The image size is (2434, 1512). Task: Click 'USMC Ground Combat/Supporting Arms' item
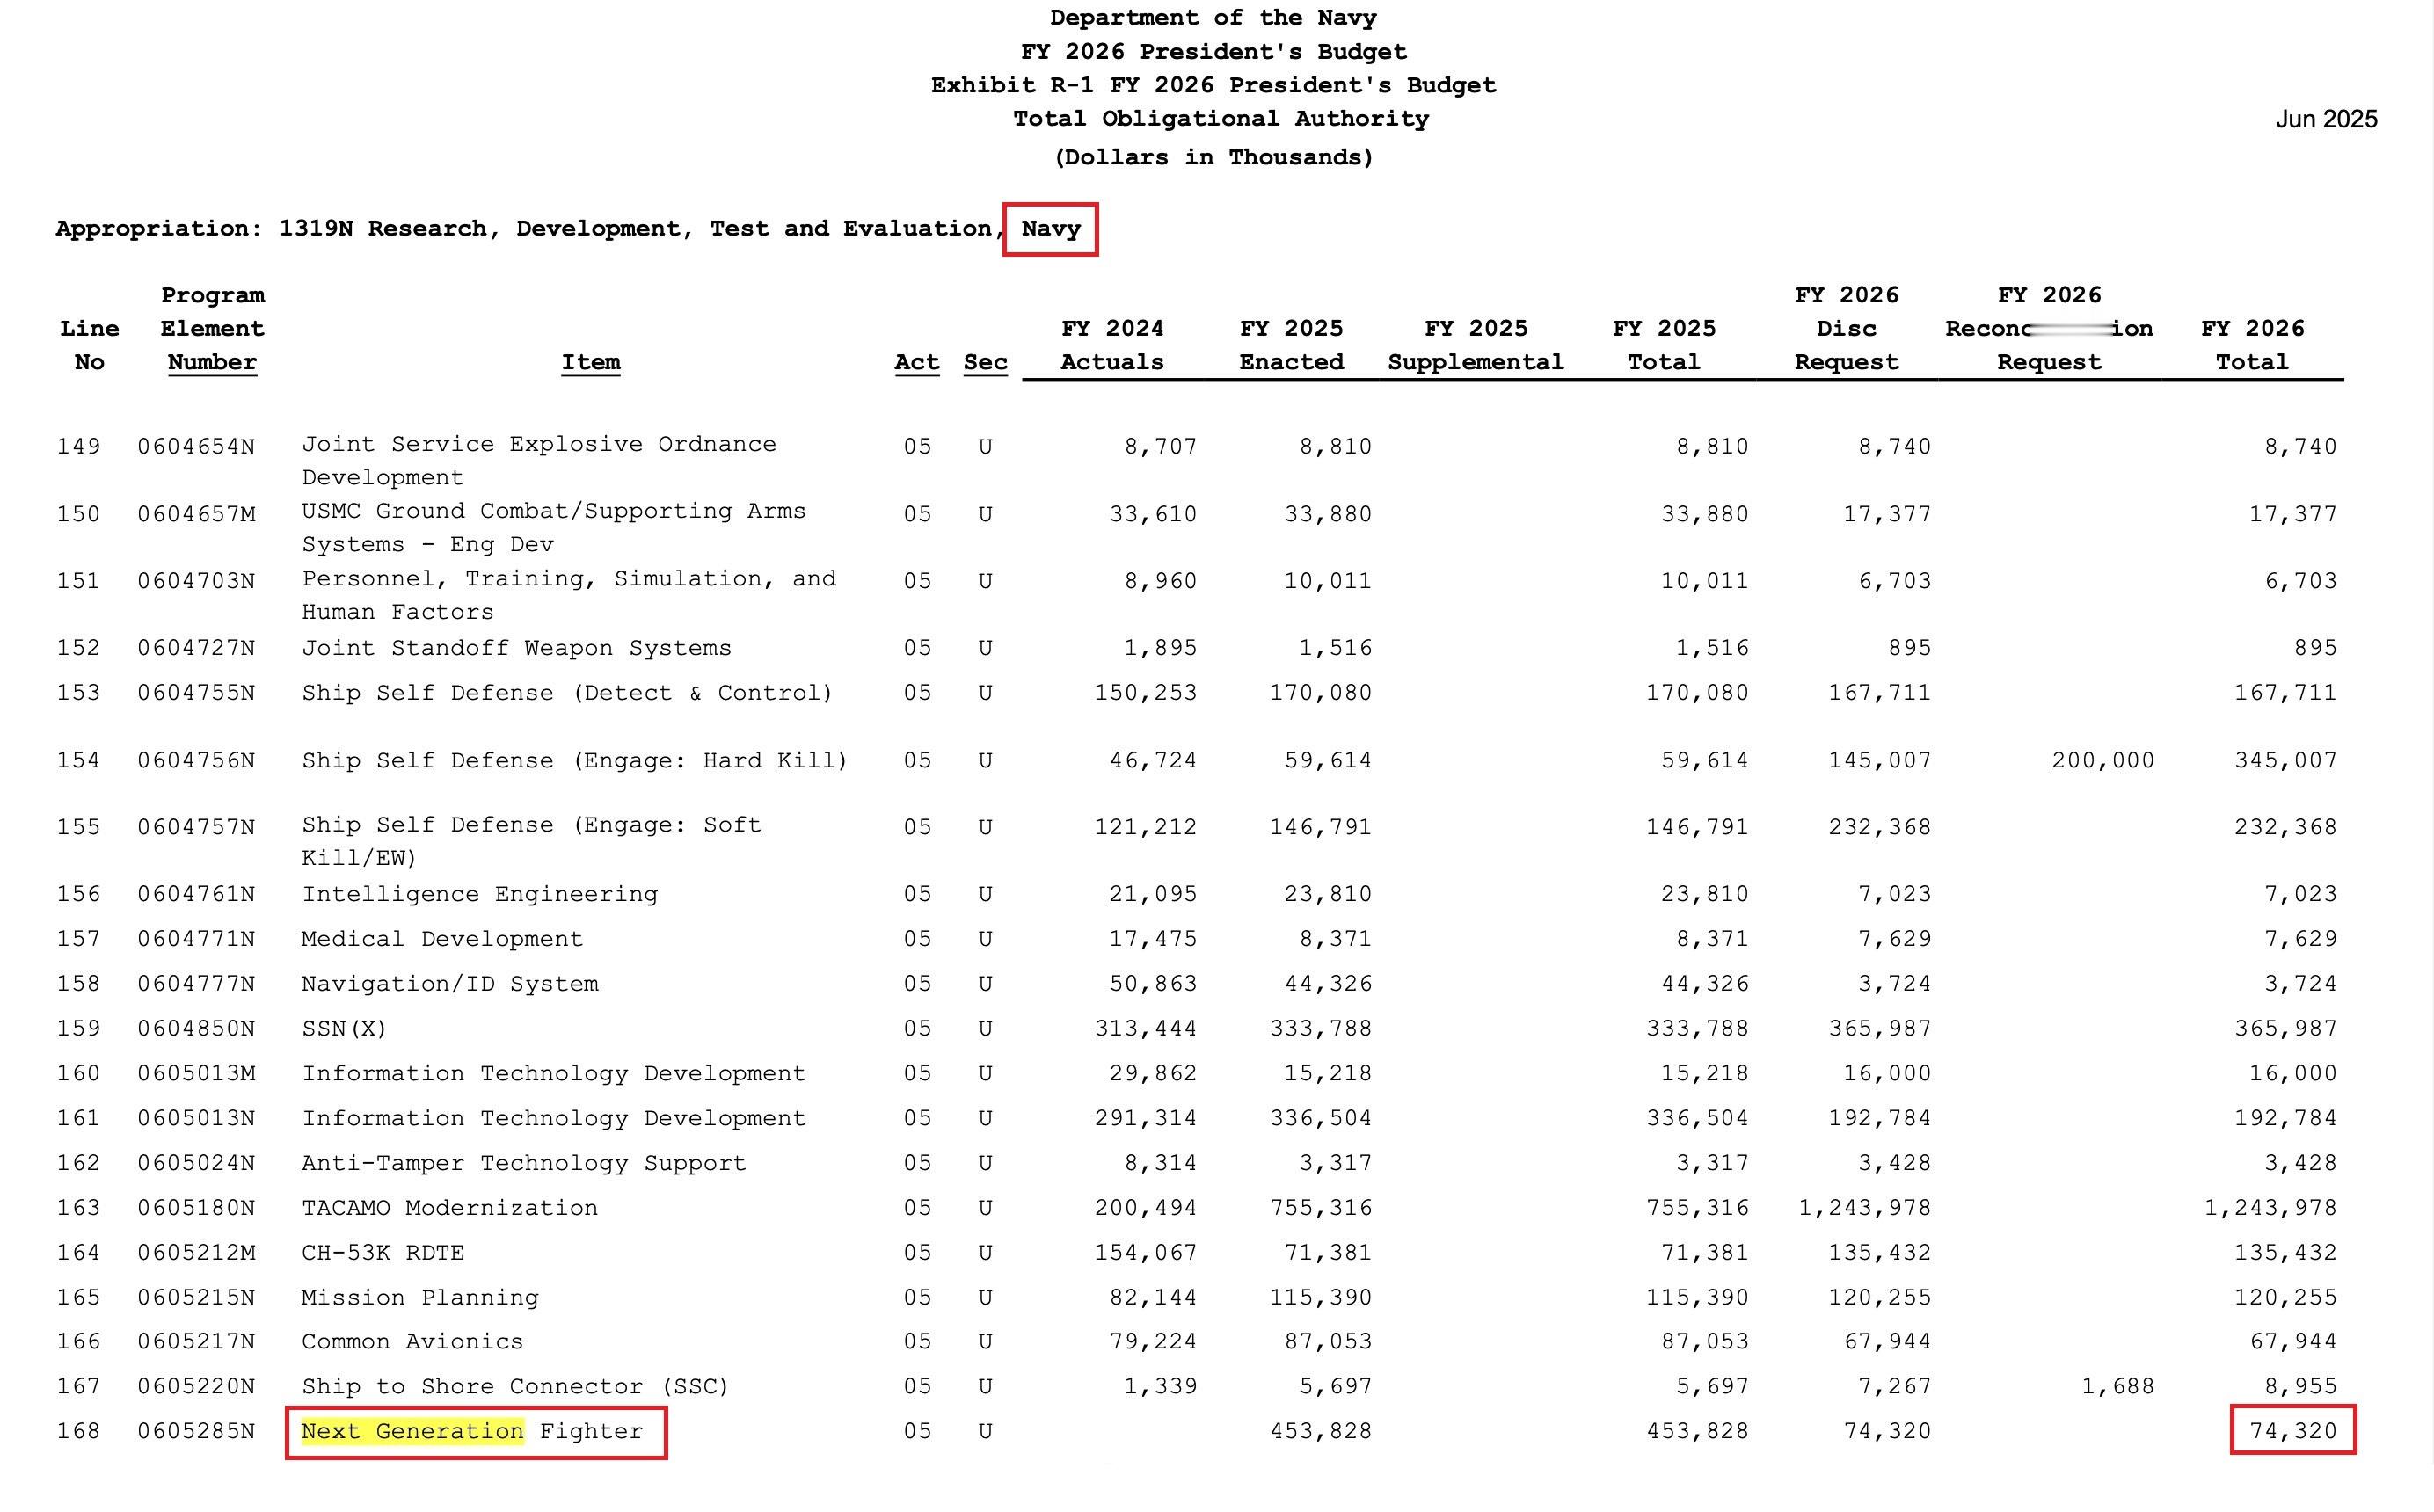point(554,511)
